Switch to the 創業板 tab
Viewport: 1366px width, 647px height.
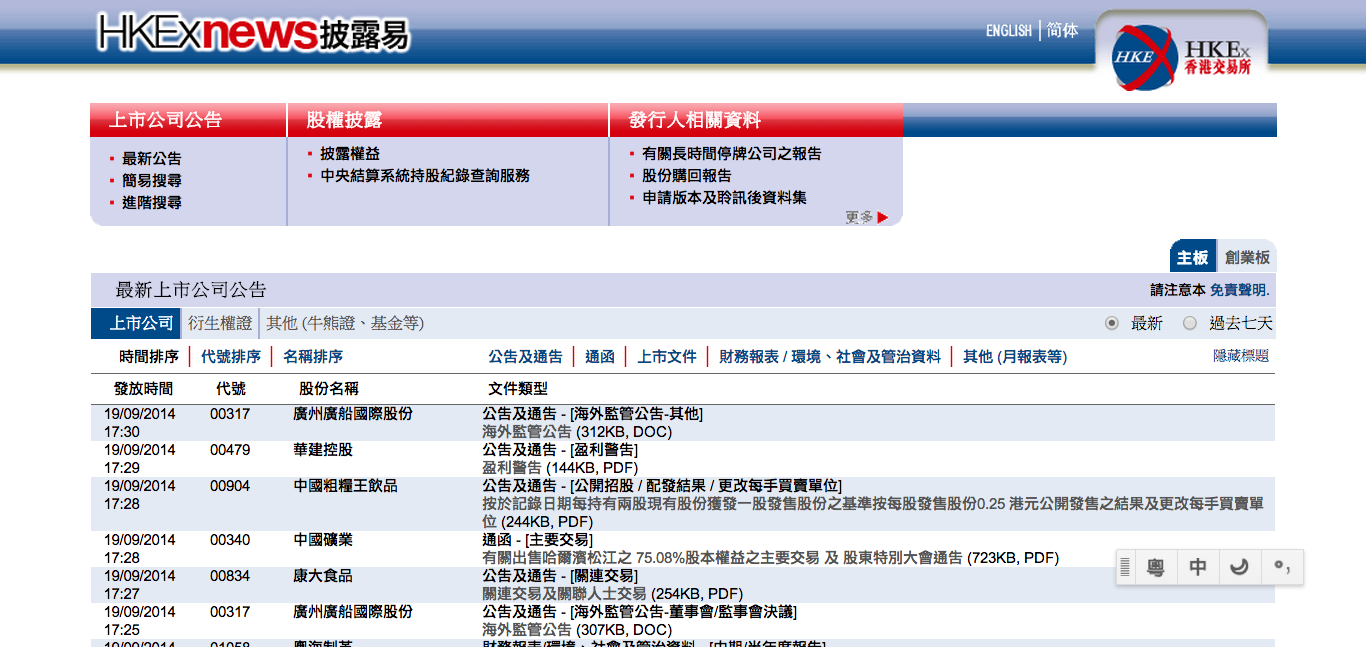click(x=1247, y=257)
